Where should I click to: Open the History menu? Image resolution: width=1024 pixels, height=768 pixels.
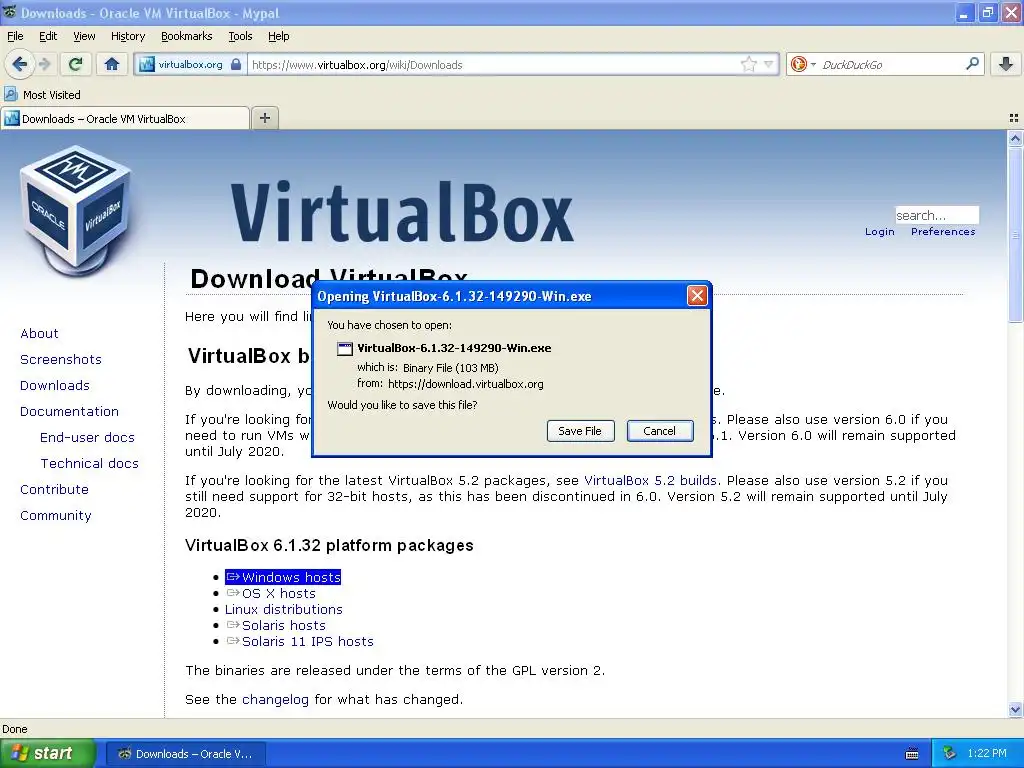127,36
